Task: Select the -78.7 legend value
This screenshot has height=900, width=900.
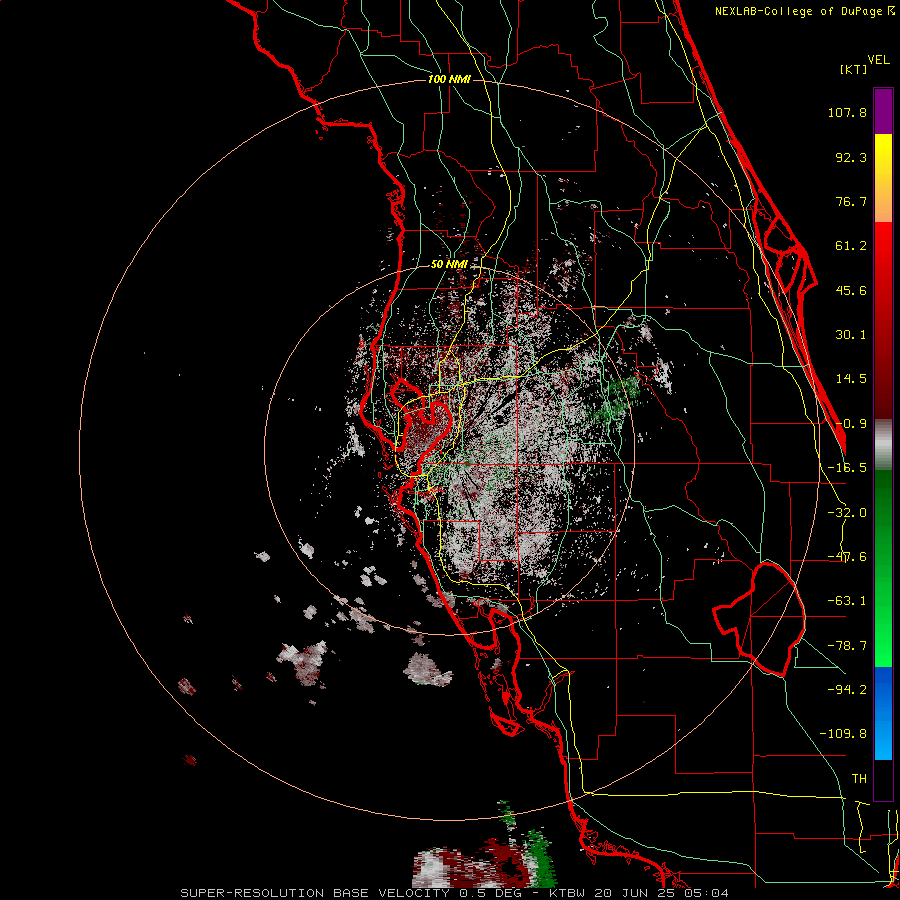Action: click(847, 646)
